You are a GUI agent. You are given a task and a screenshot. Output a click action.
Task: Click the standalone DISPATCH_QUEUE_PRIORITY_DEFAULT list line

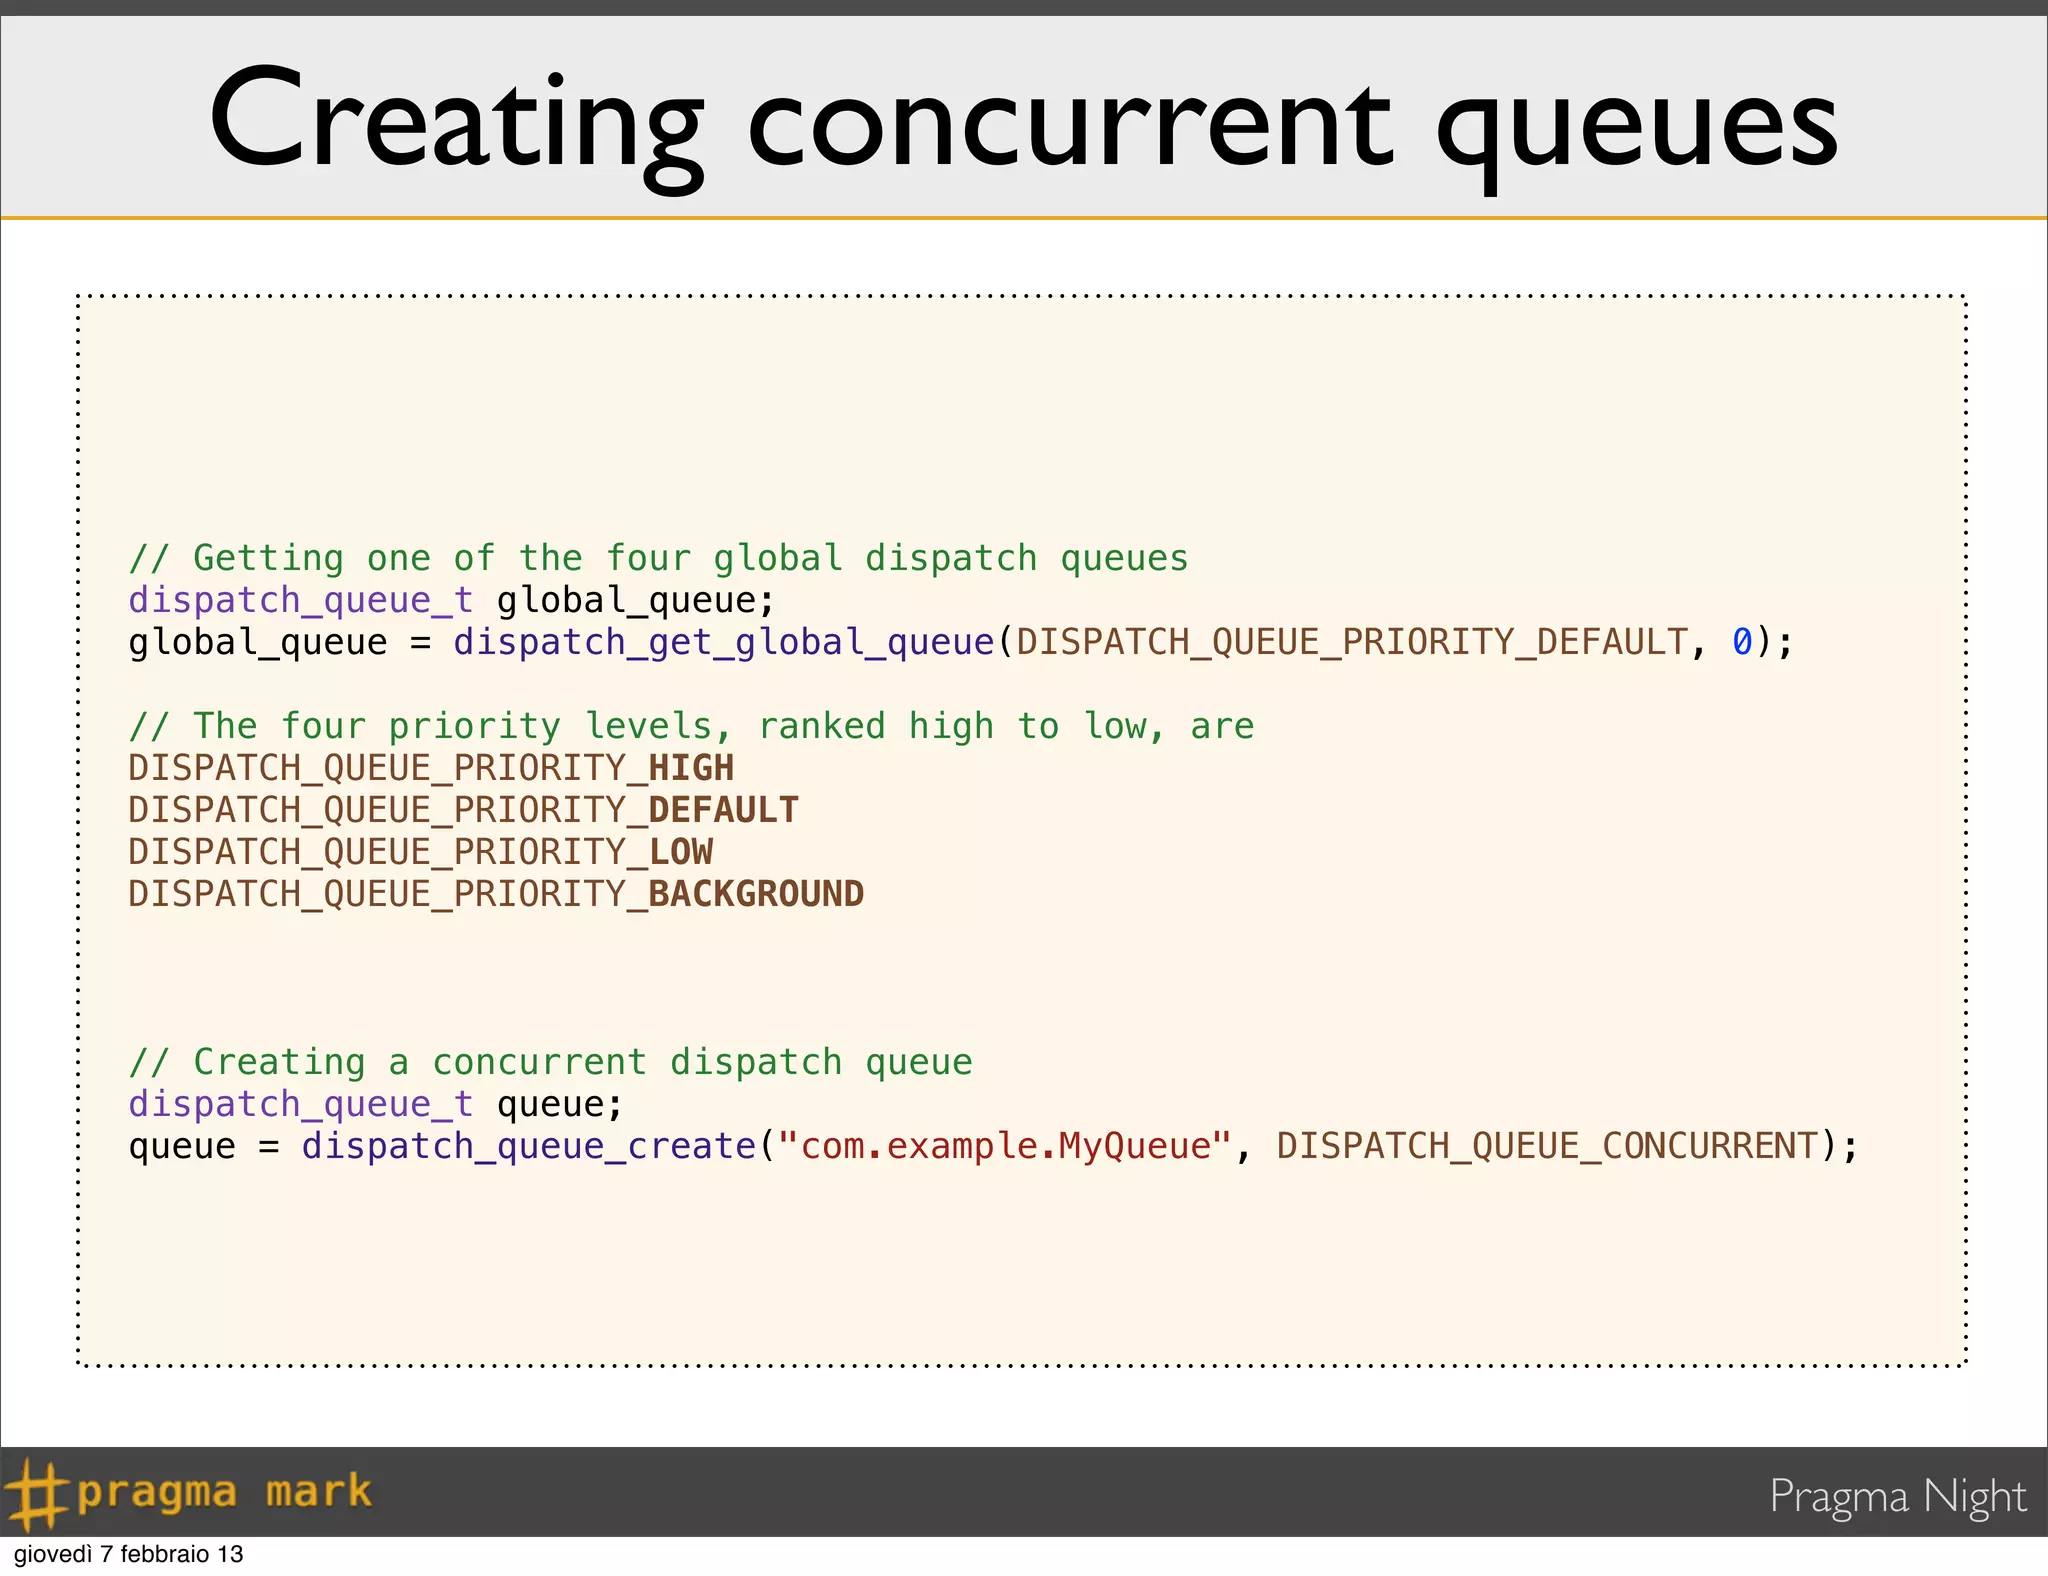click(463, 810)
